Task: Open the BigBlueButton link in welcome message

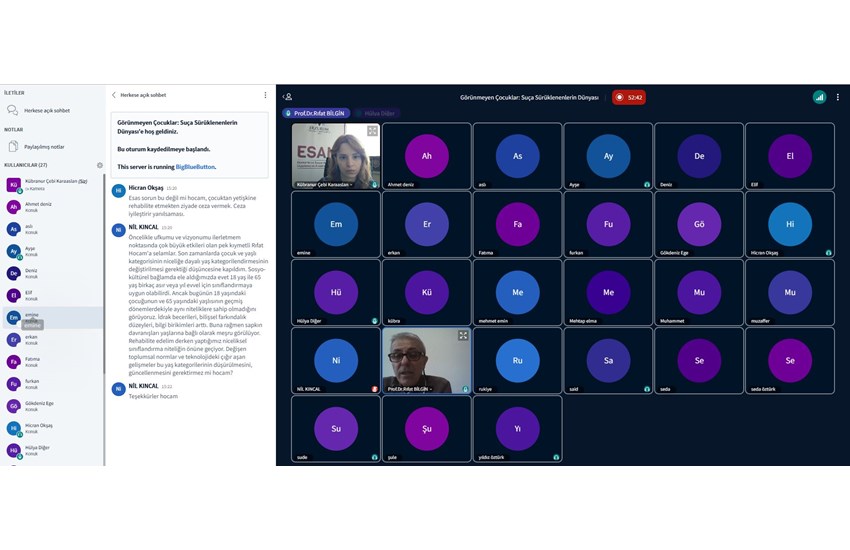Action: 195,167
